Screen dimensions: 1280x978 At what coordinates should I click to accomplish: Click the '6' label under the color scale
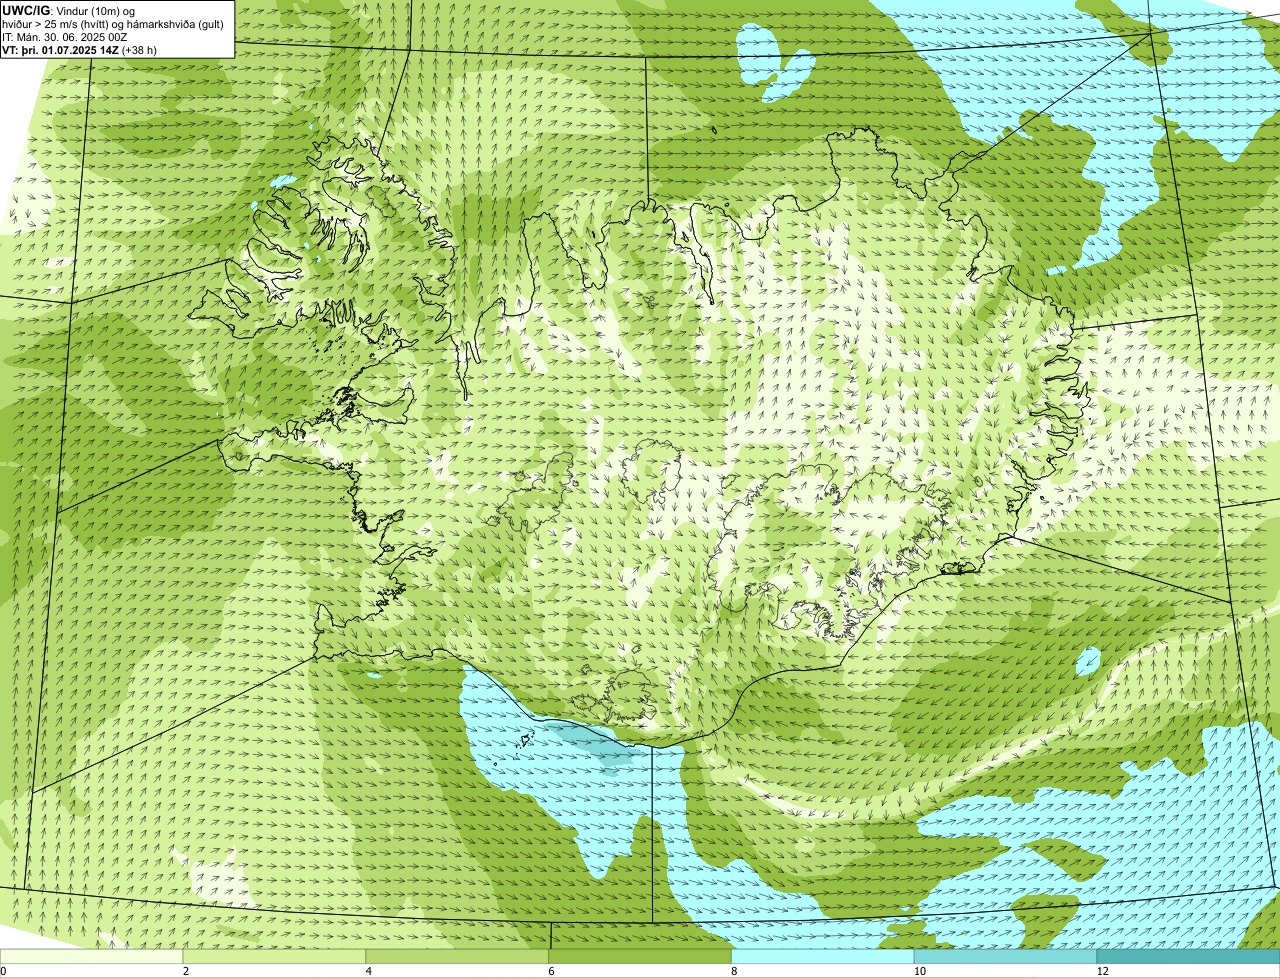(551, 971)
